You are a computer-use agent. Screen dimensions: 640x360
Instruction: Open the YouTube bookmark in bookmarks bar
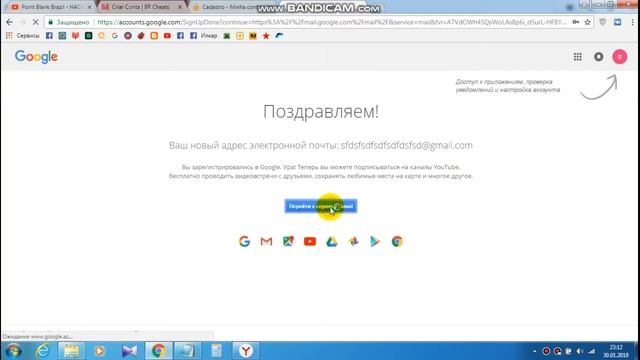pos(167,36)
